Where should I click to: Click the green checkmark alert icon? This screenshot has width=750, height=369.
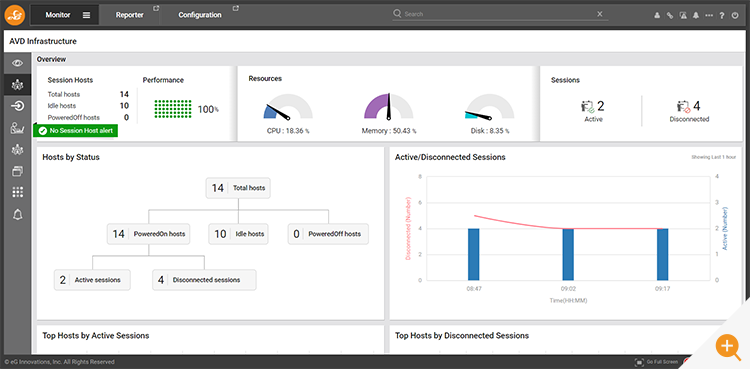click(x=43, y=131)
